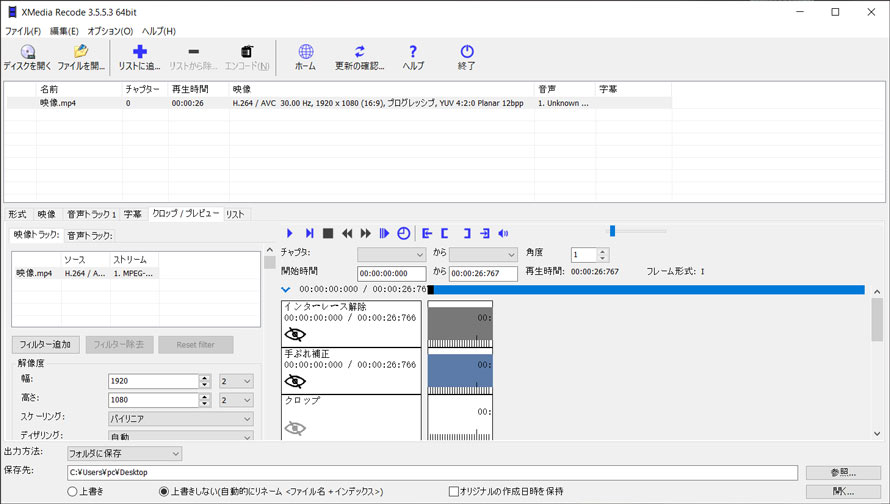Image resolution: width=890 pixels, height=504 pixels.
Task: Add job with the blue plus icon
Action: (140, 52)
